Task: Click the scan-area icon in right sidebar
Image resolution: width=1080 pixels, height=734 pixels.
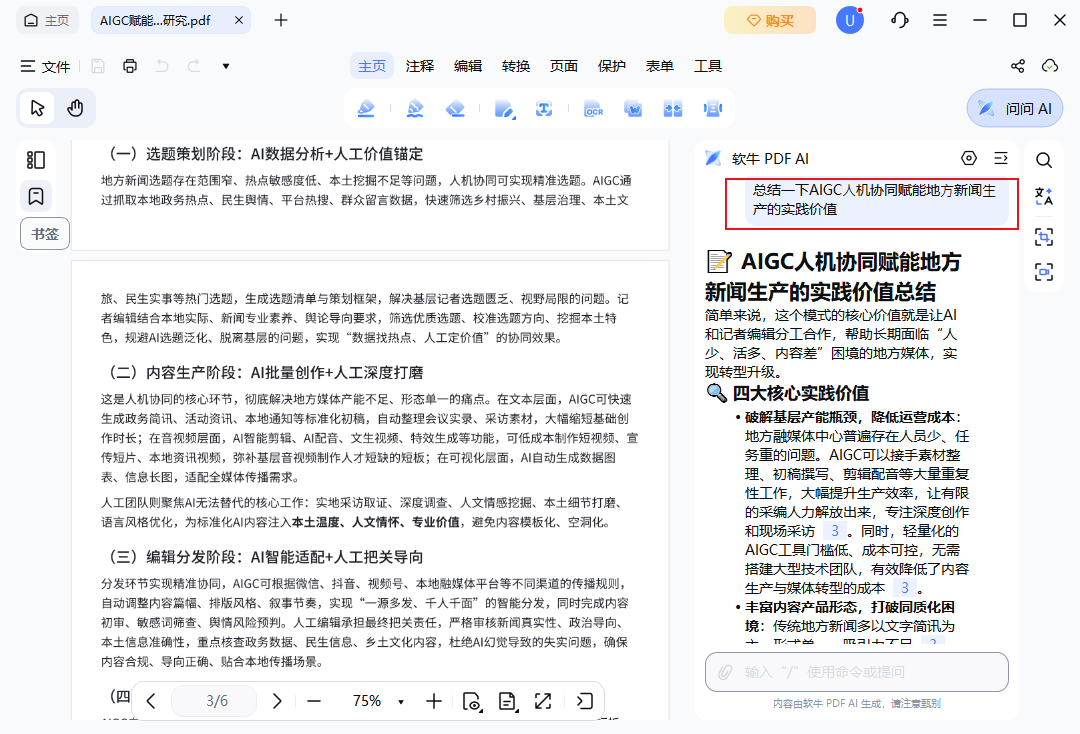Action: 1043,237
